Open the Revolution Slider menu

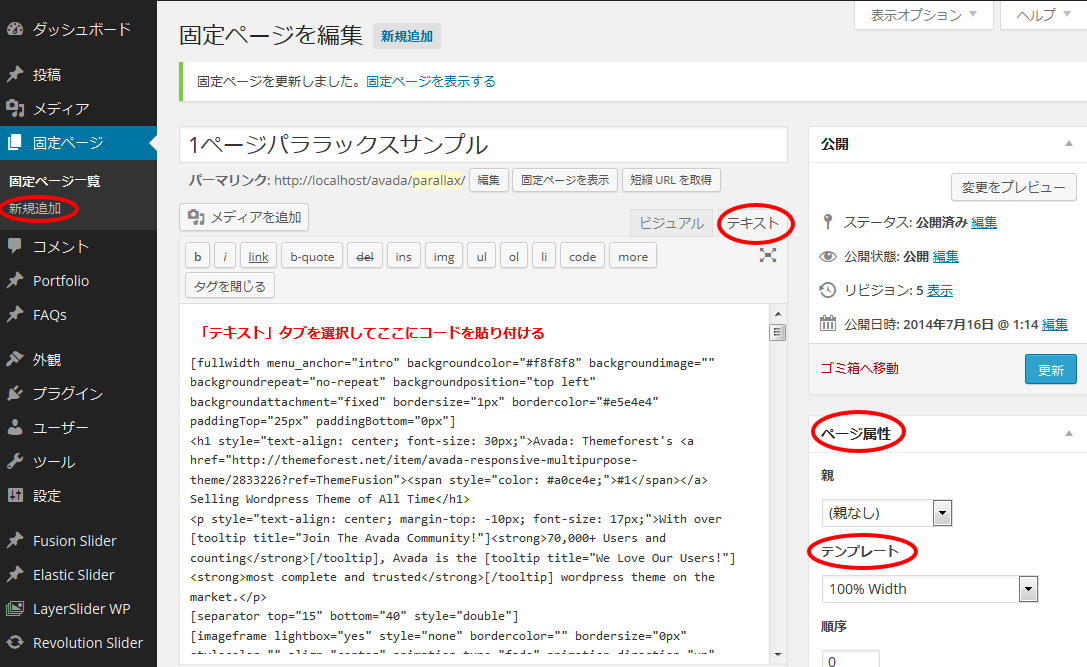(x=87, y=642)
